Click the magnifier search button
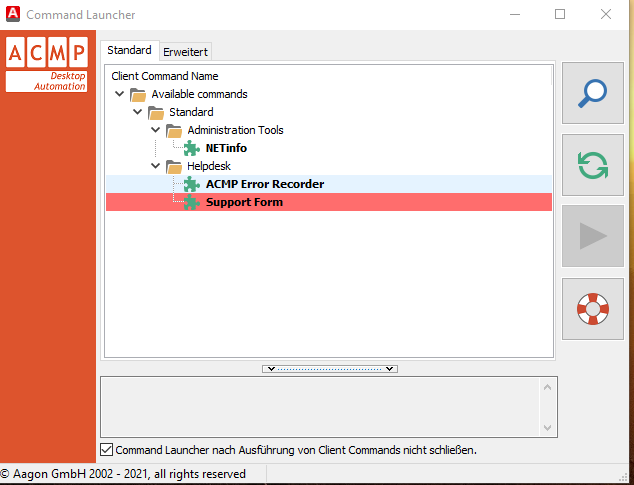 coord(593,92)
